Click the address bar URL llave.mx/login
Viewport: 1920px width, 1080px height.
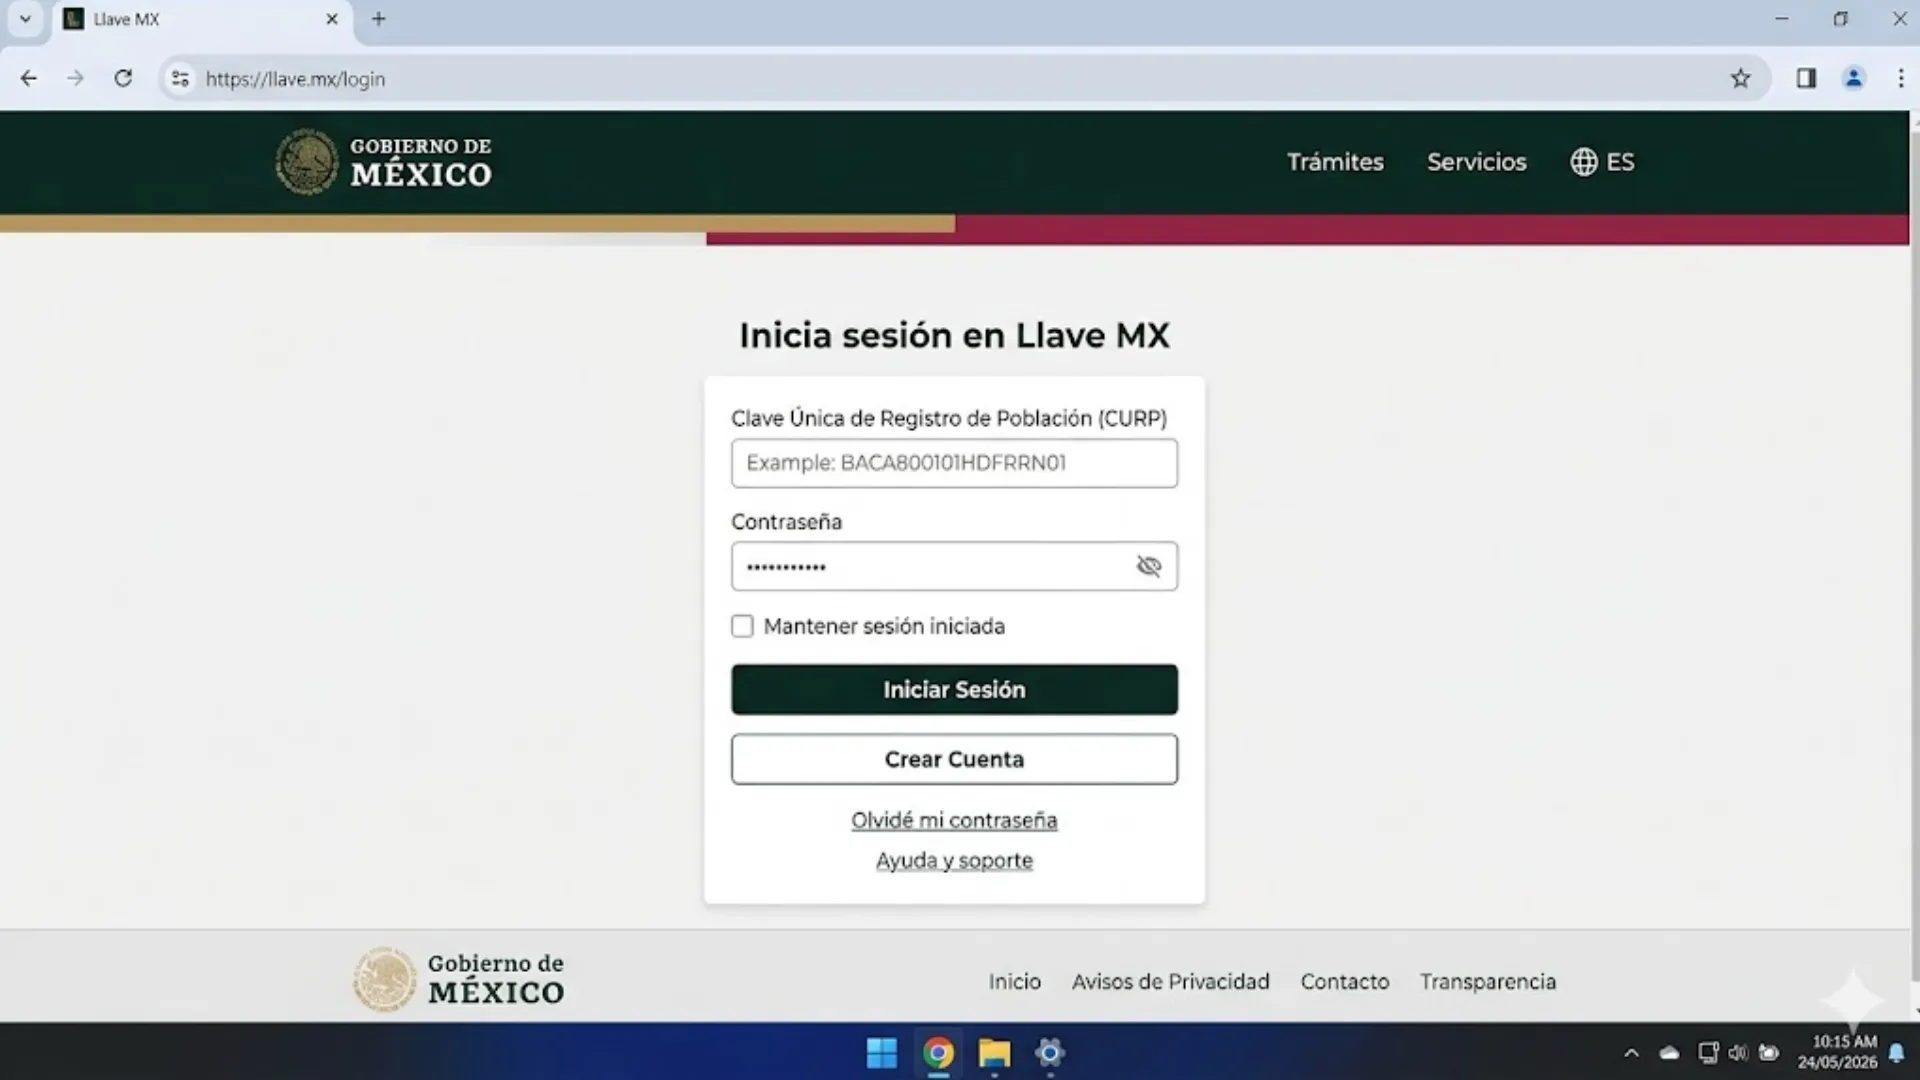pyautogui.click(x=295, y=79)
